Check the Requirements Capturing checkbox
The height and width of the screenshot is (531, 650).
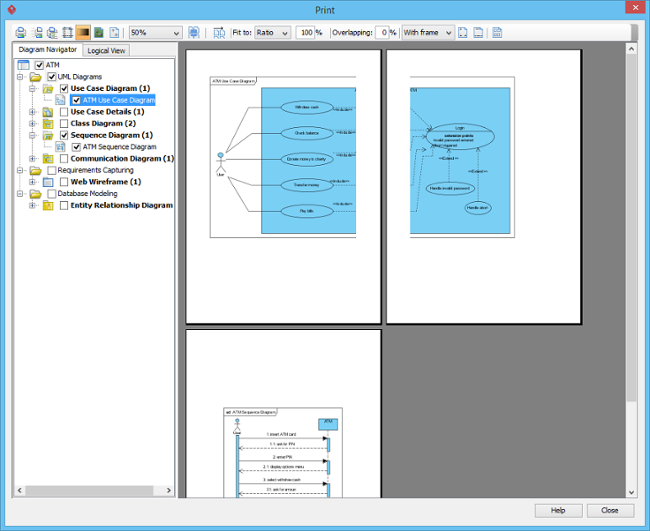(x=52, y=170)
